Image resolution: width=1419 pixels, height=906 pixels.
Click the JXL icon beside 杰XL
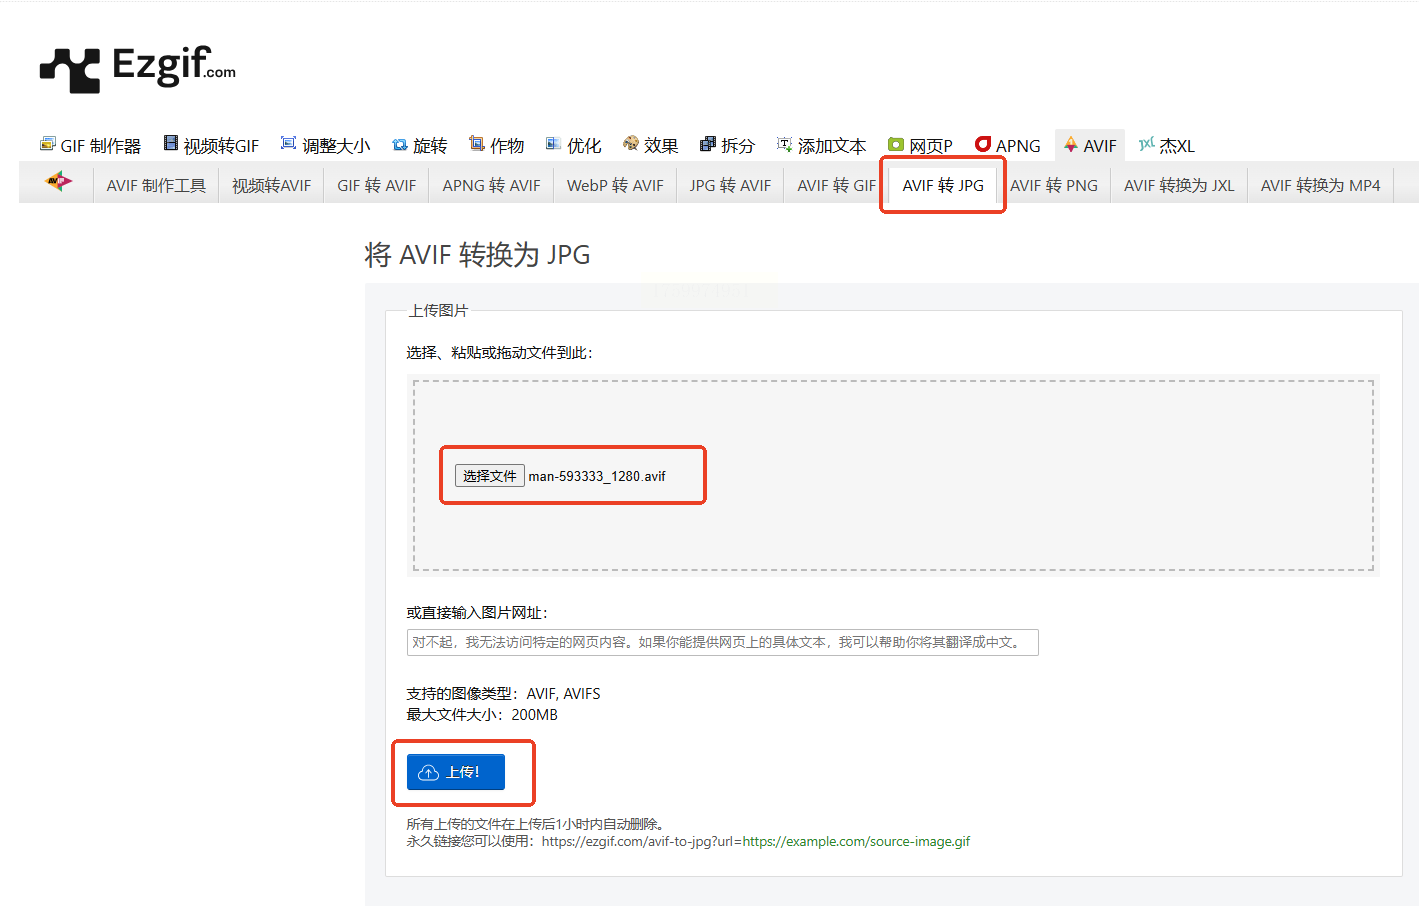tap(1147, 144)
